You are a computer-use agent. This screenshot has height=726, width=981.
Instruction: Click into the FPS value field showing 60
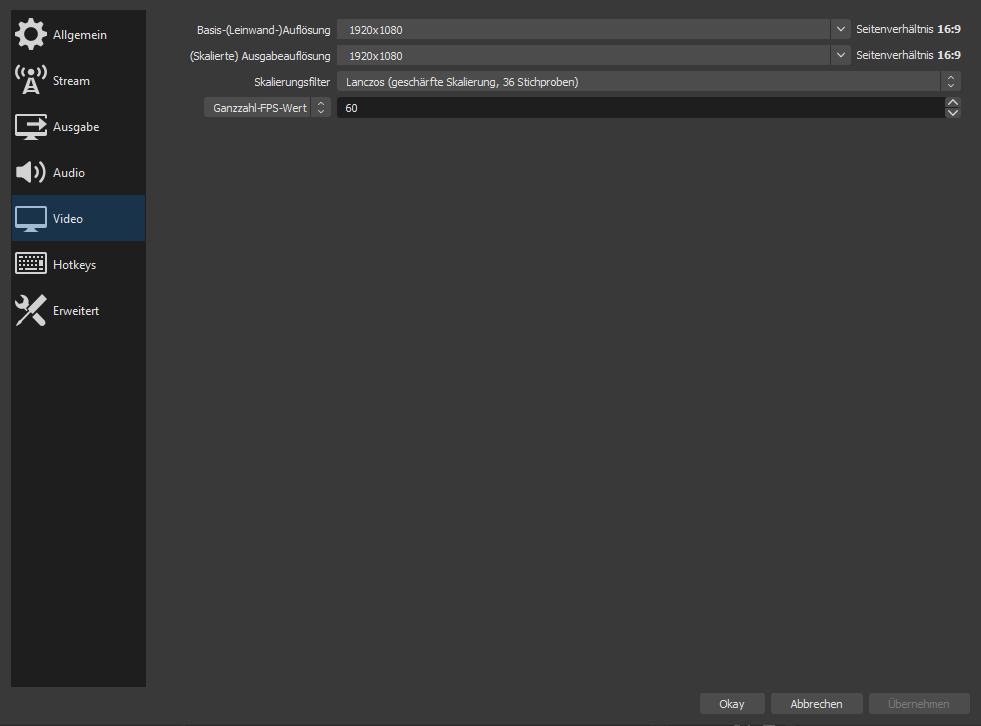pos(638,108)
